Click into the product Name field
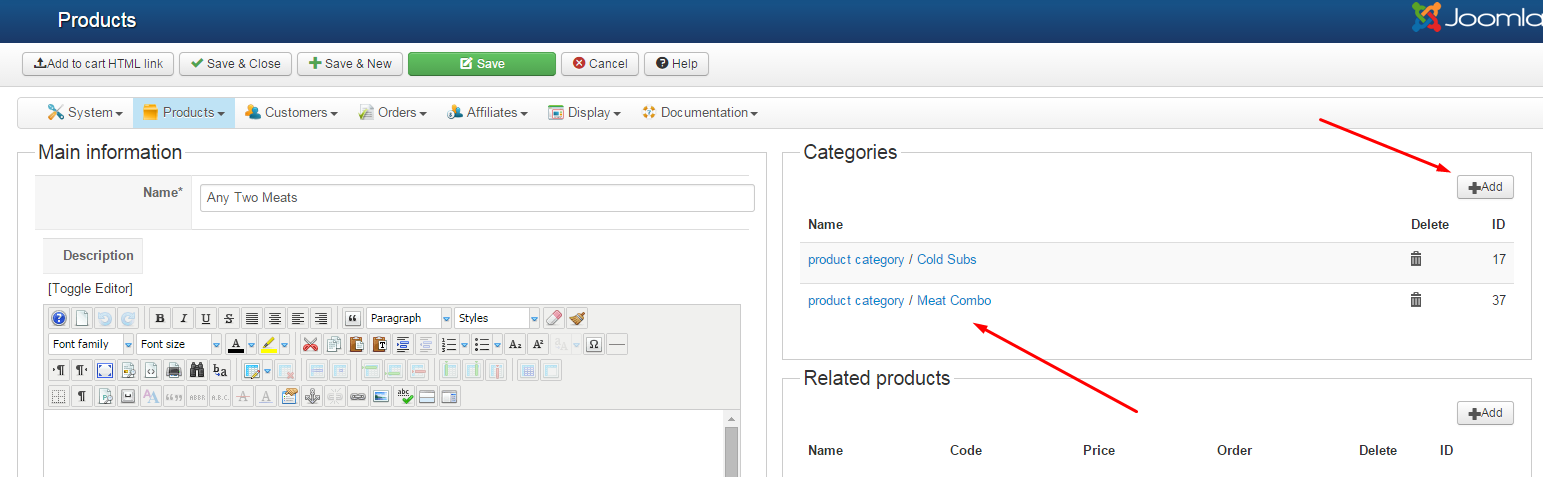The height and width of the screenshot is (477, 1543). pyautogui.click(x=477, y=198)
